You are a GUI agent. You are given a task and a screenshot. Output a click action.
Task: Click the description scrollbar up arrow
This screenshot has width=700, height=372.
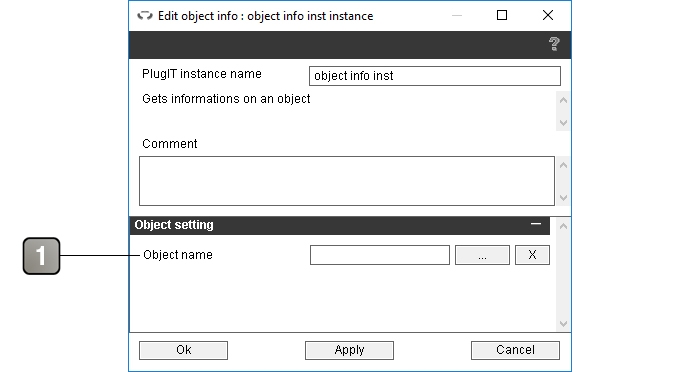coord(563,100)
